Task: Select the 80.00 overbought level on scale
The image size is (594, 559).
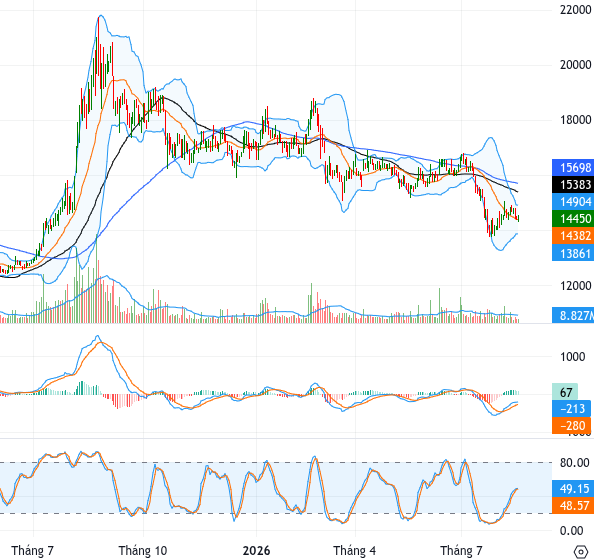Action: pyautogui.click(x=575, y=462)
